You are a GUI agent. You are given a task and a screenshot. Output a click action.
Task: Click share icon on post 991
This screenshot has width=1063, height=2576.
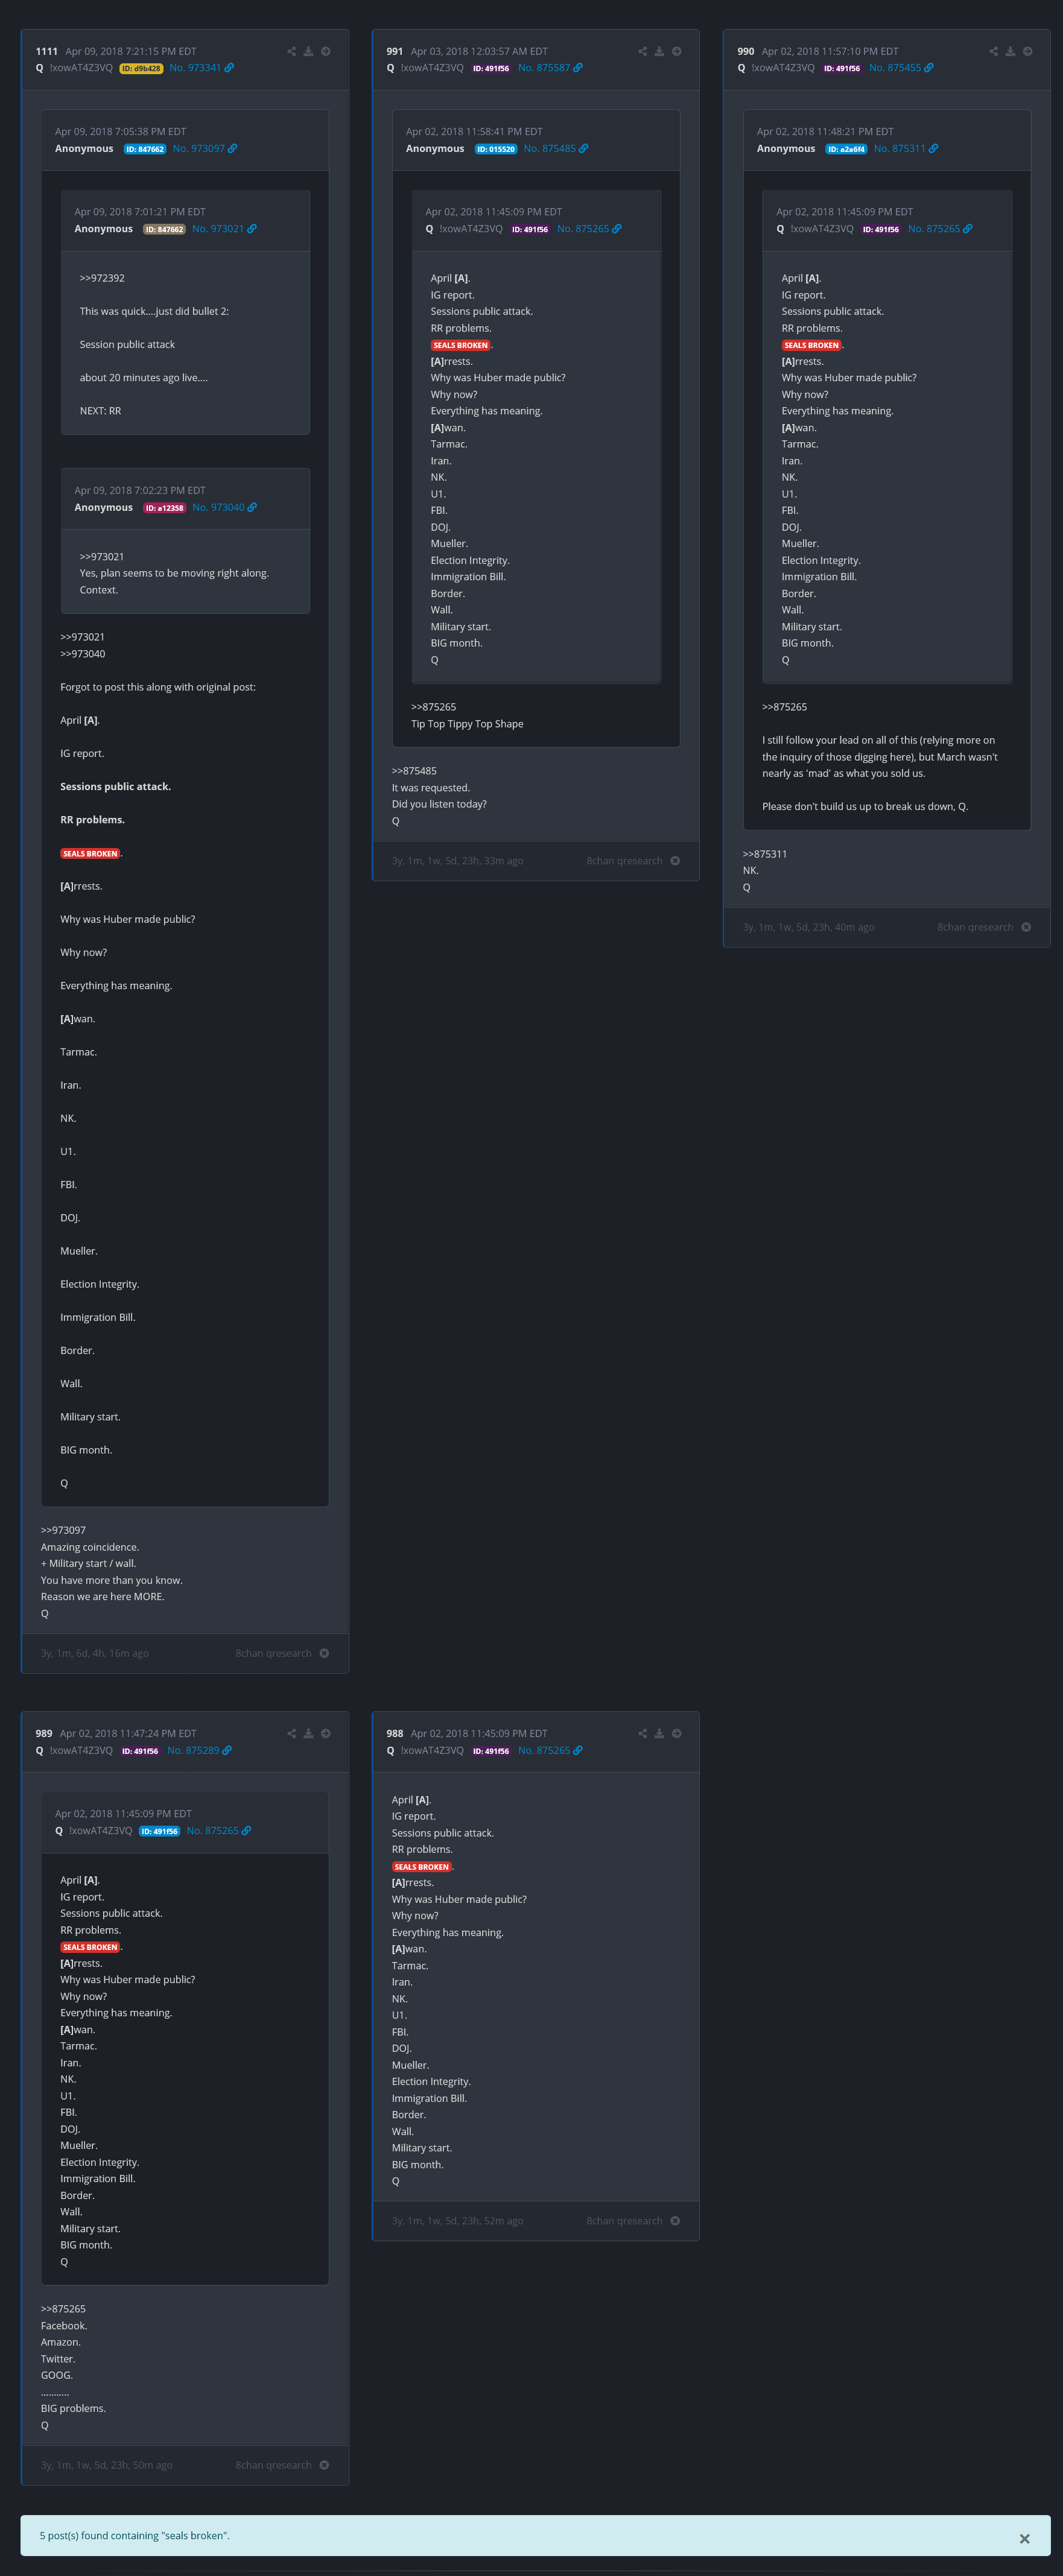coord(642,51)
